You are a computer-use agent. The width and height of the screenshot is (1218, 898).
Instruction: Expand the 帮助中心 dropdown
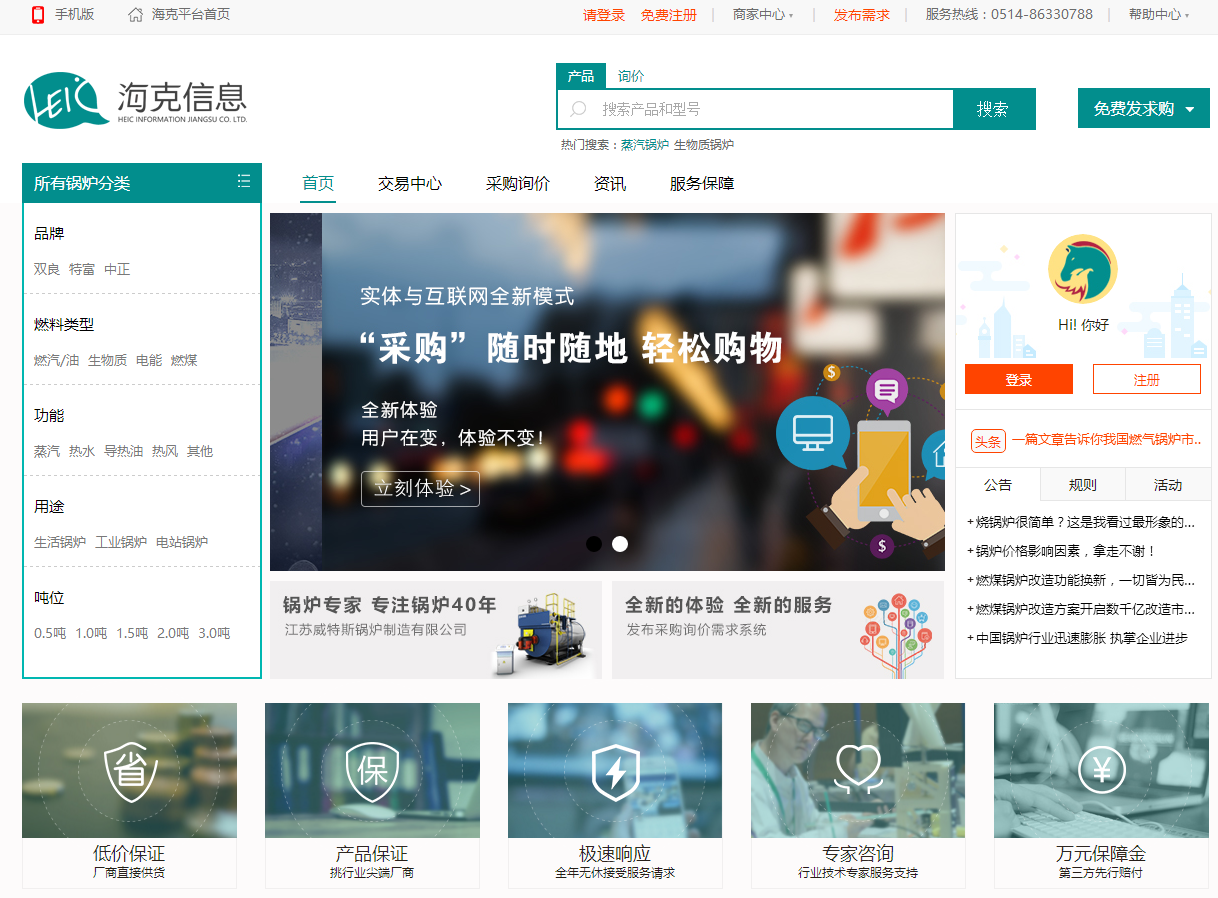(1159, 15)
